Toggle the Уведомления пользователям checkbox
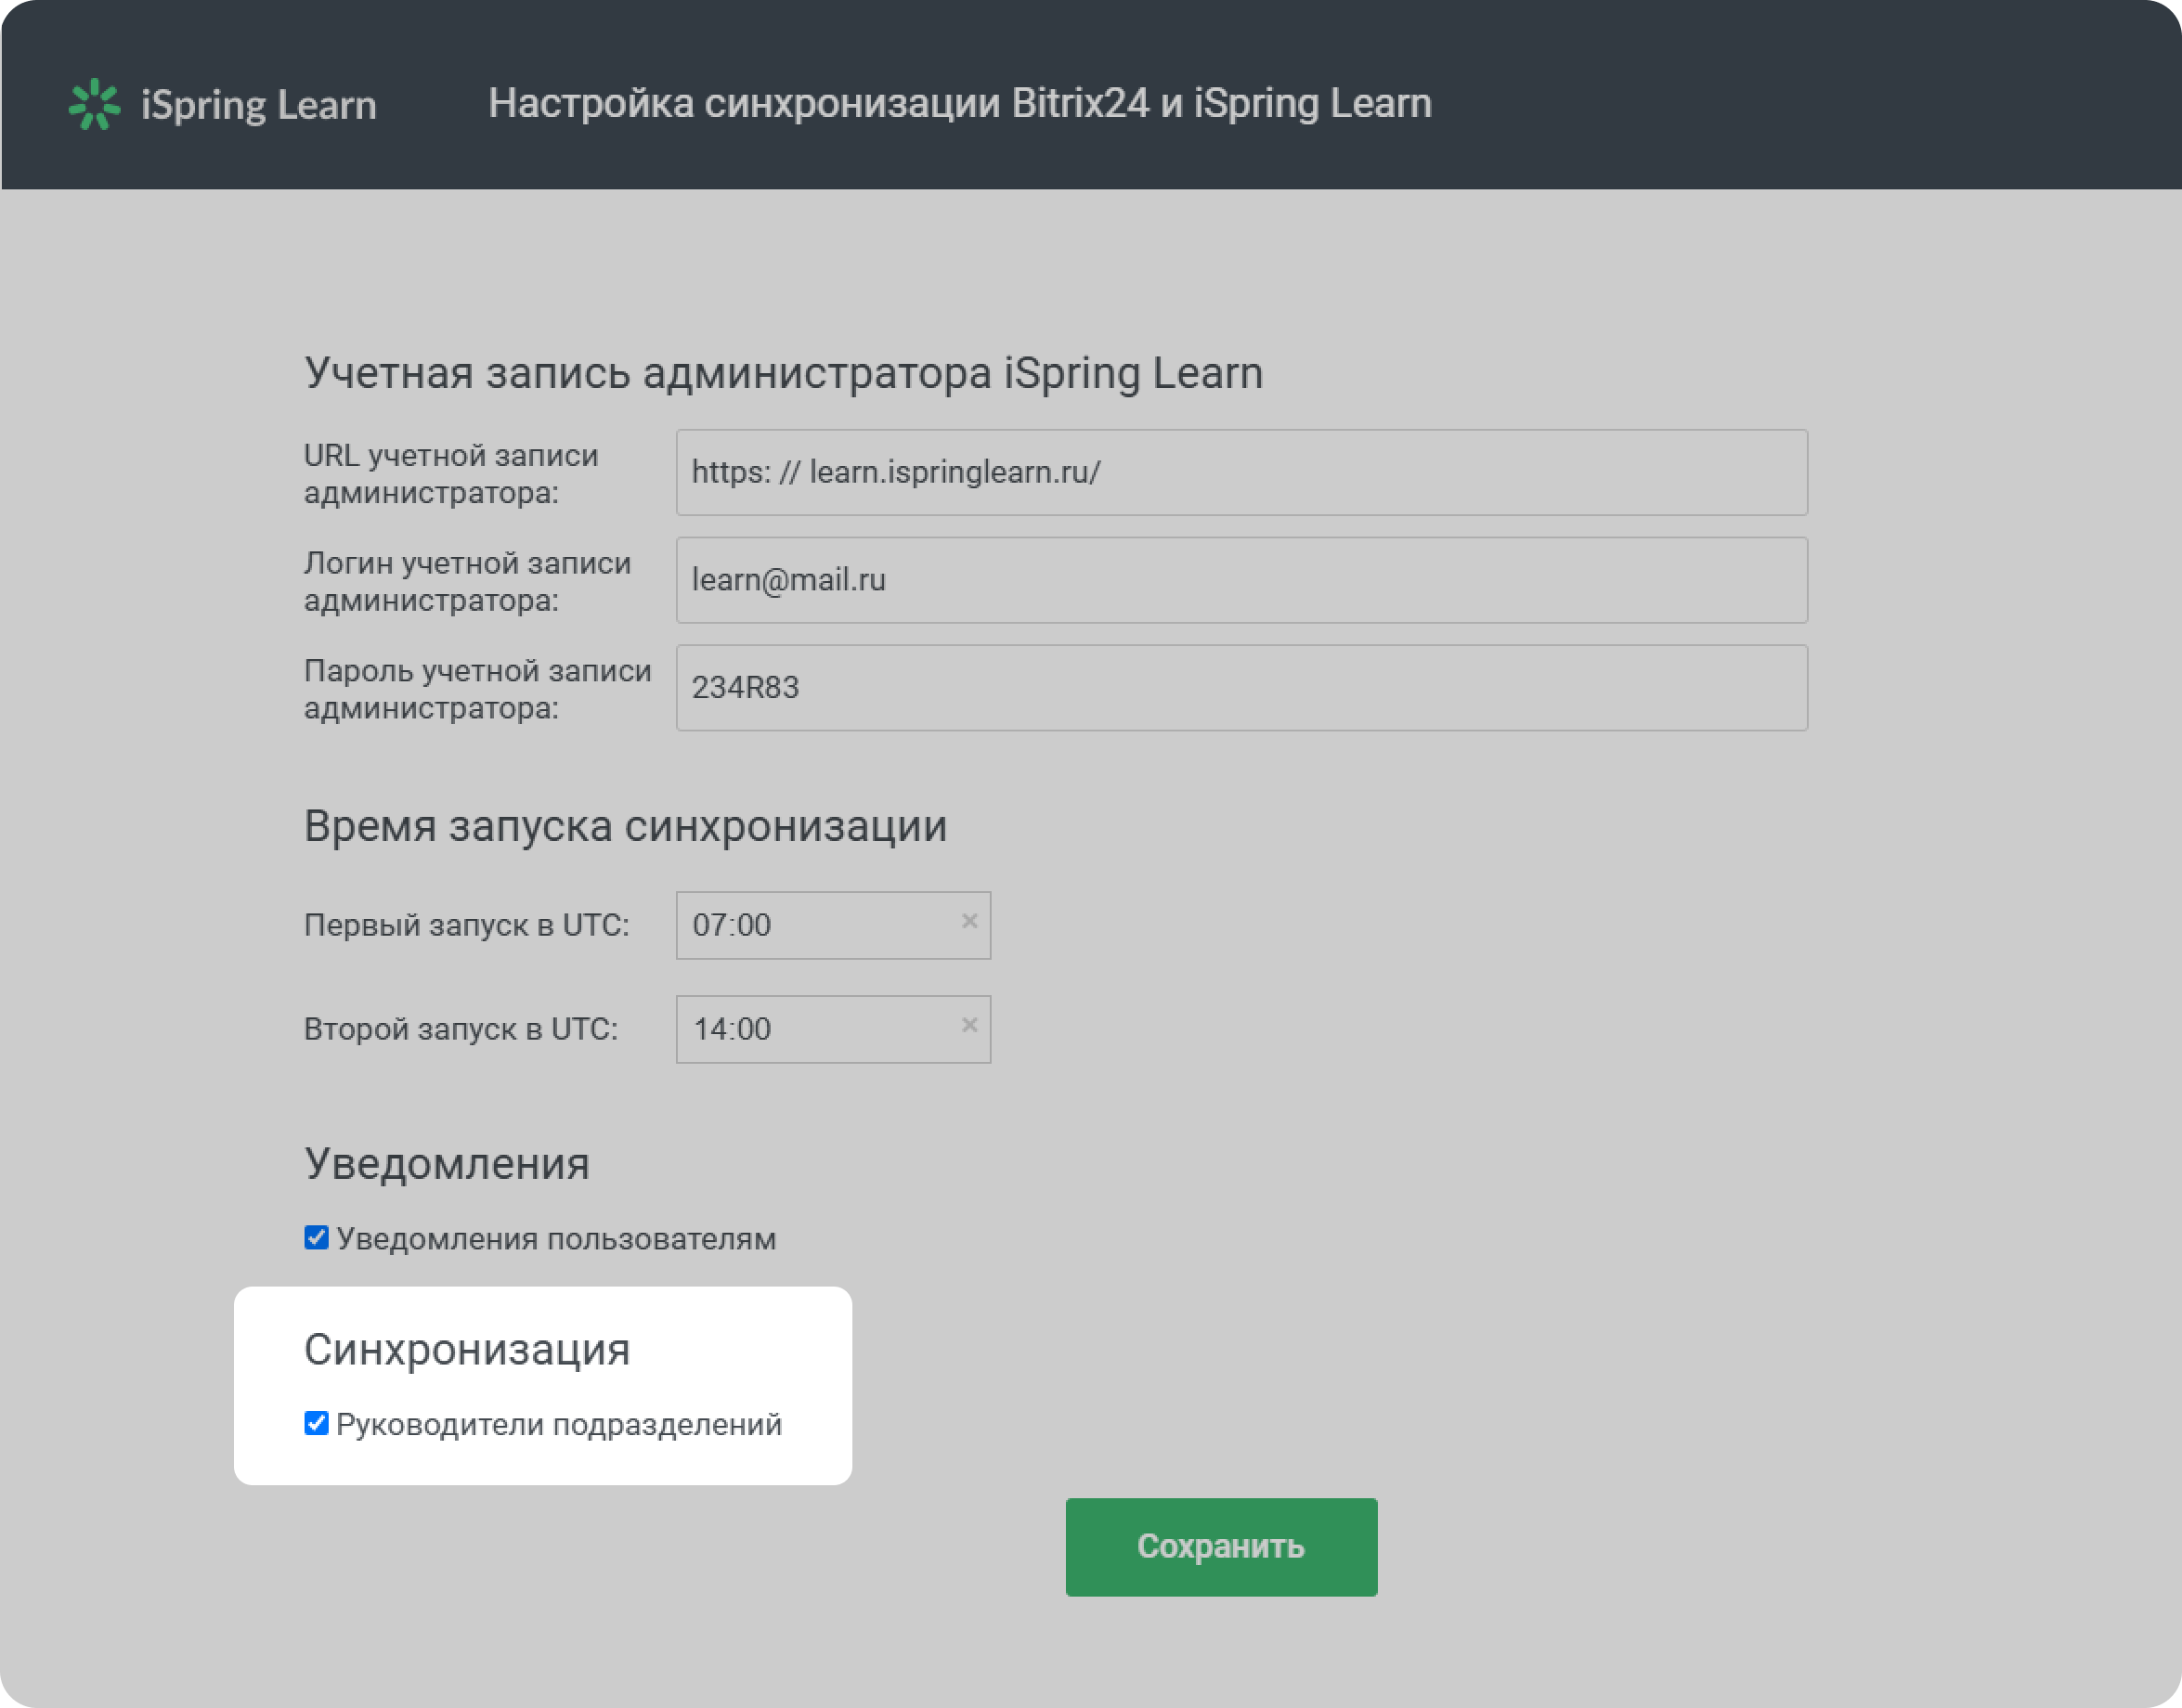This screenshot has height=1708, width=2182. (x=316, y=1238)
